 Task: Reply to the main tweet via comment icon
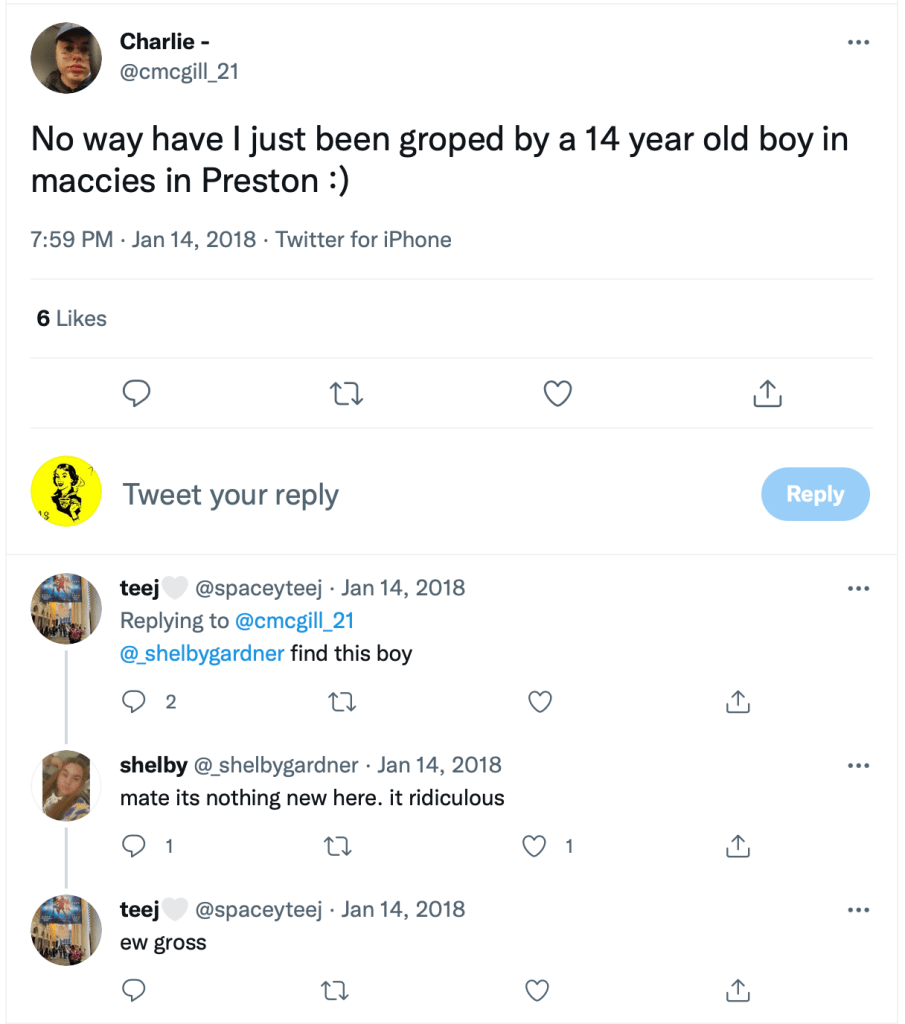136,394
